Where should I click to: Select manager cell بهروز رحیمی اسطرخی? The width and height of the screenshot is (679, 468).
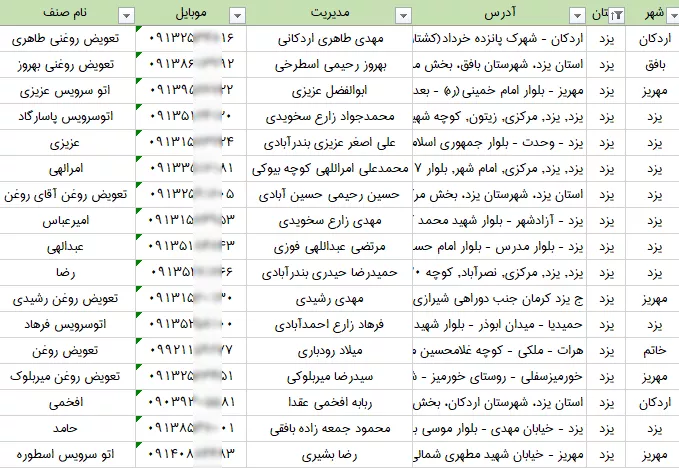(330, 65)
